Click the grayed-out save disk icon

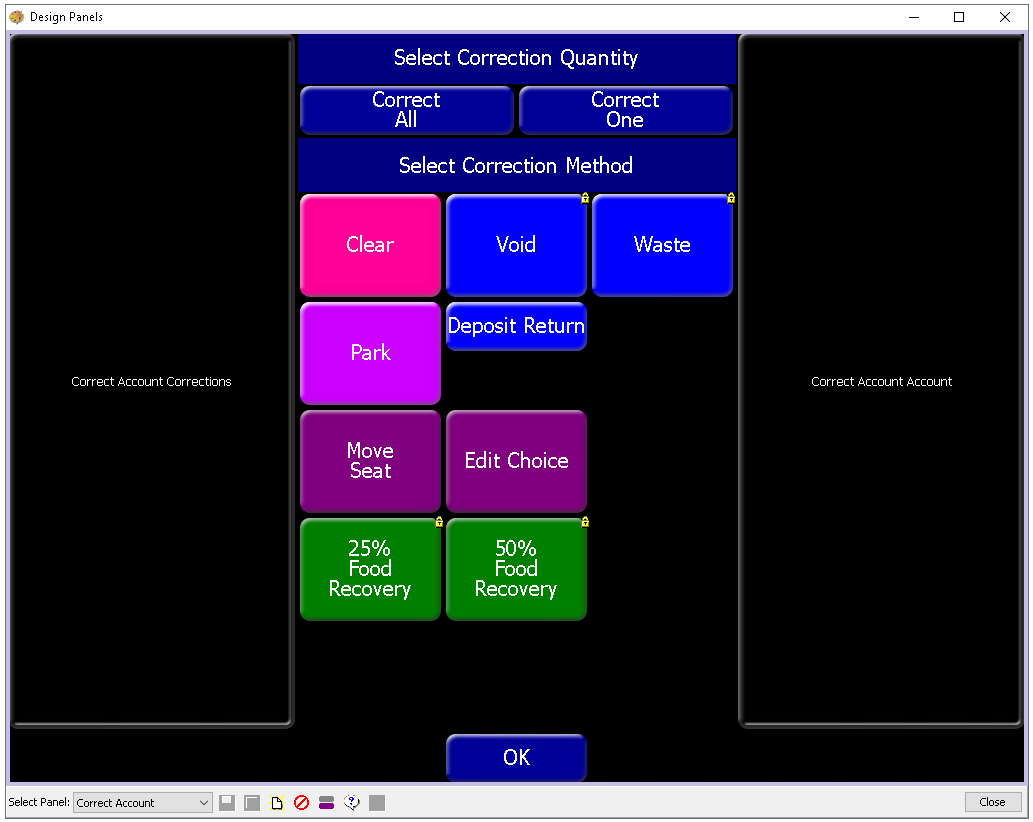pos(227,803)
